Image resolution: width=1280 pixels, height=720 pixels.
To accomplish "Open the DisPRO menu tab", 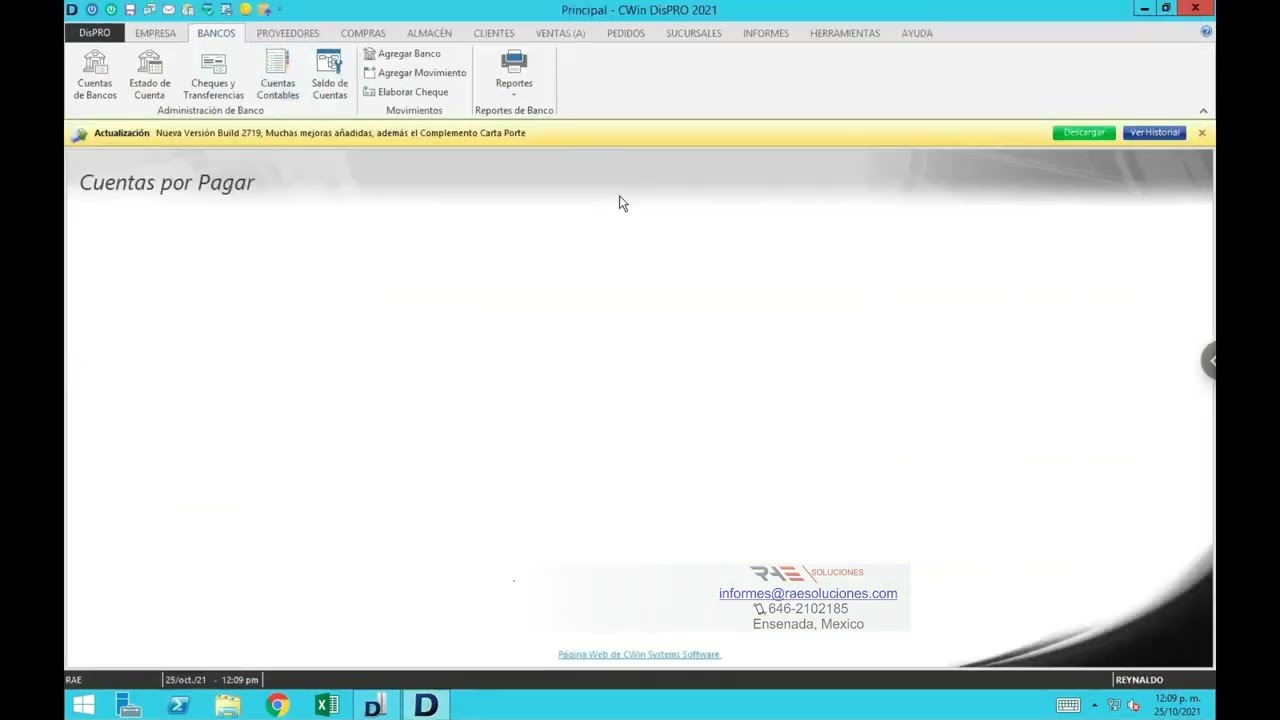I will click(x=95, y=33).
